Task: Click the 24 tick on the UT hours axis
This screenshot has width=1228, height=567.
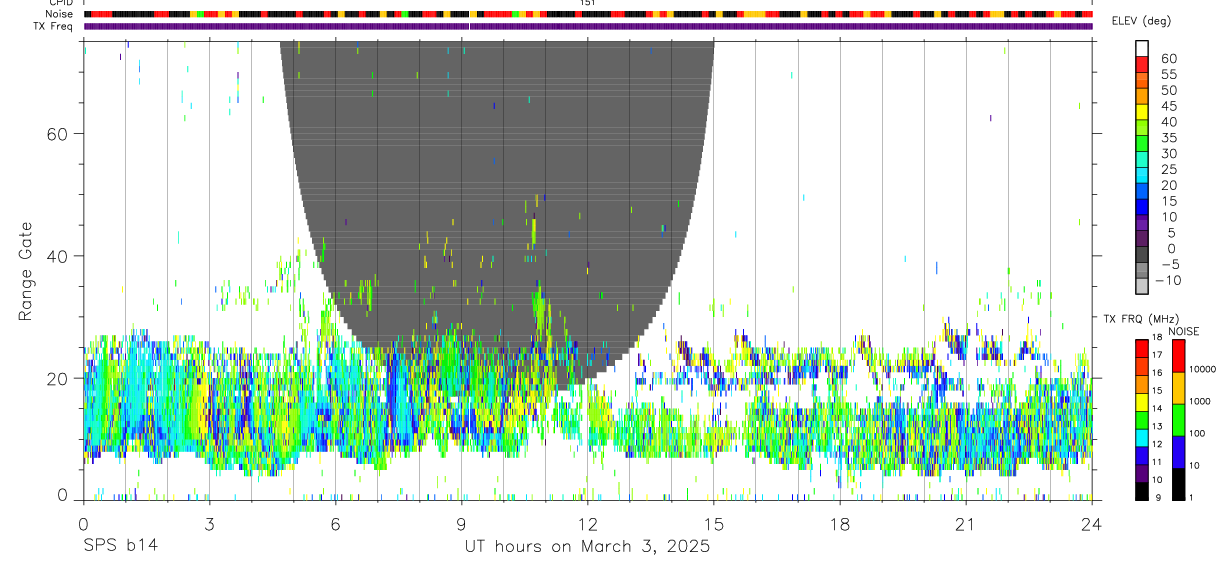Action: pyautogui.click(x=1091, y=524)
